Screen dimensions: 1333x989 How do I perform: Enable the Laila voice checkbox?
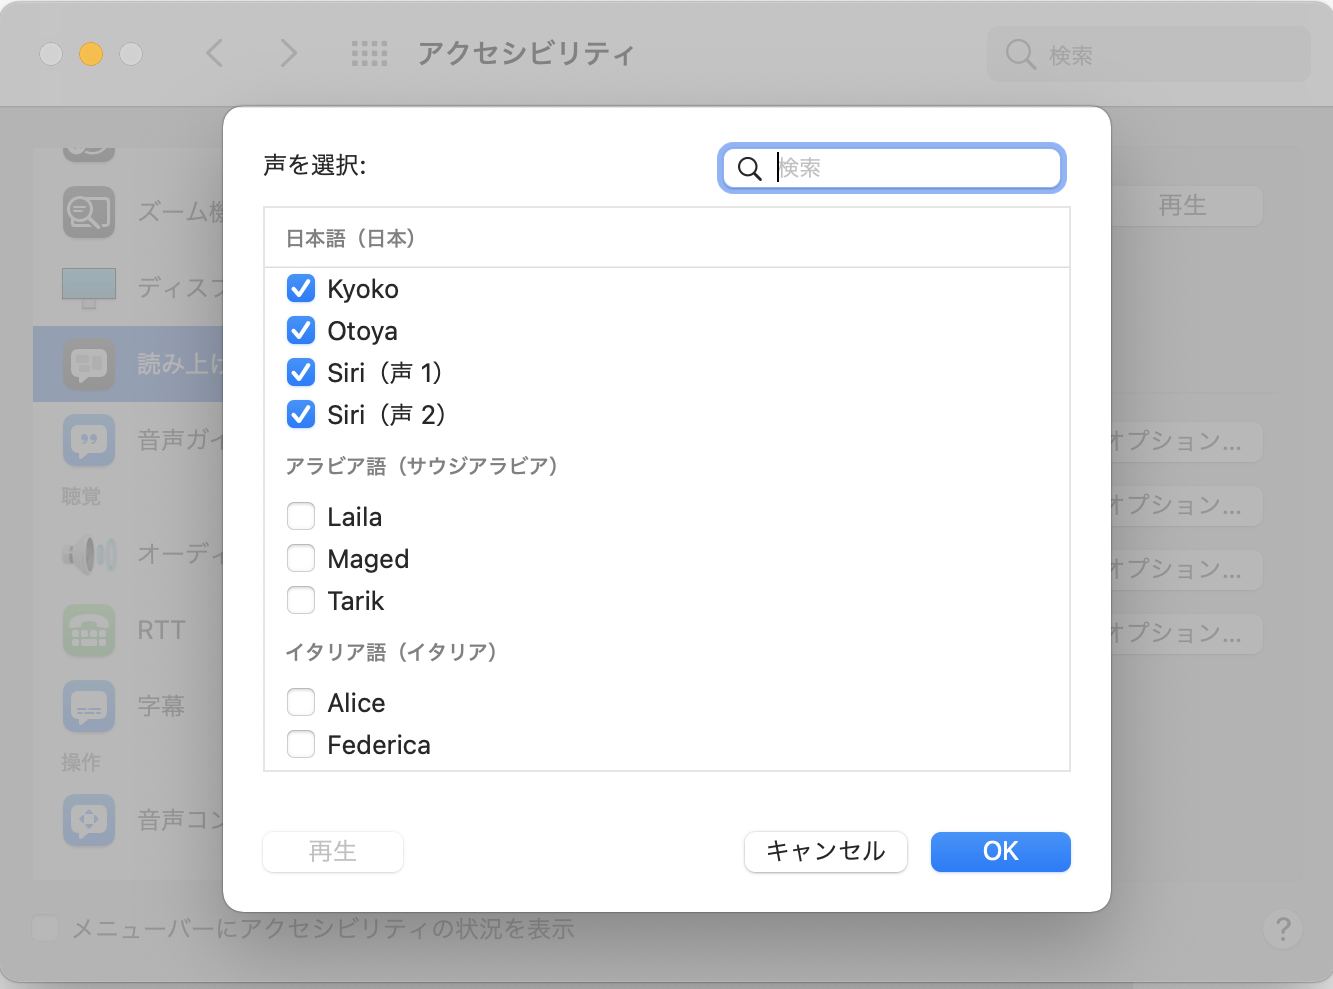(301, 517)
